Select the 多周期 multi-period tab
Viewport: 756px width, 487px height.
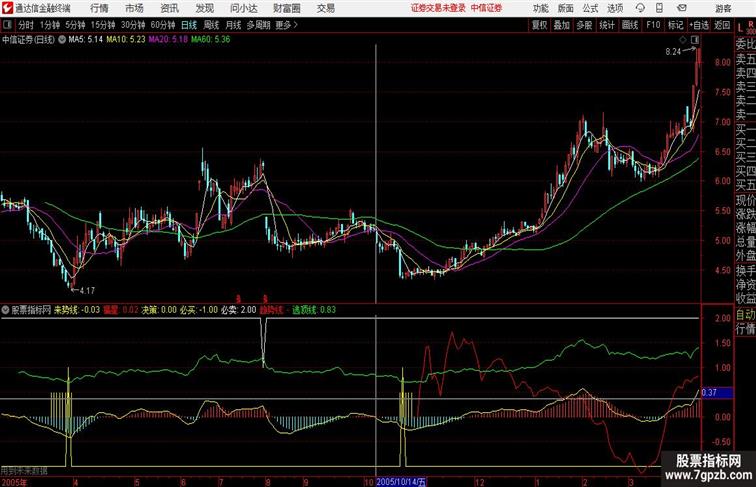pyautogui.click(x=258, y=25)
